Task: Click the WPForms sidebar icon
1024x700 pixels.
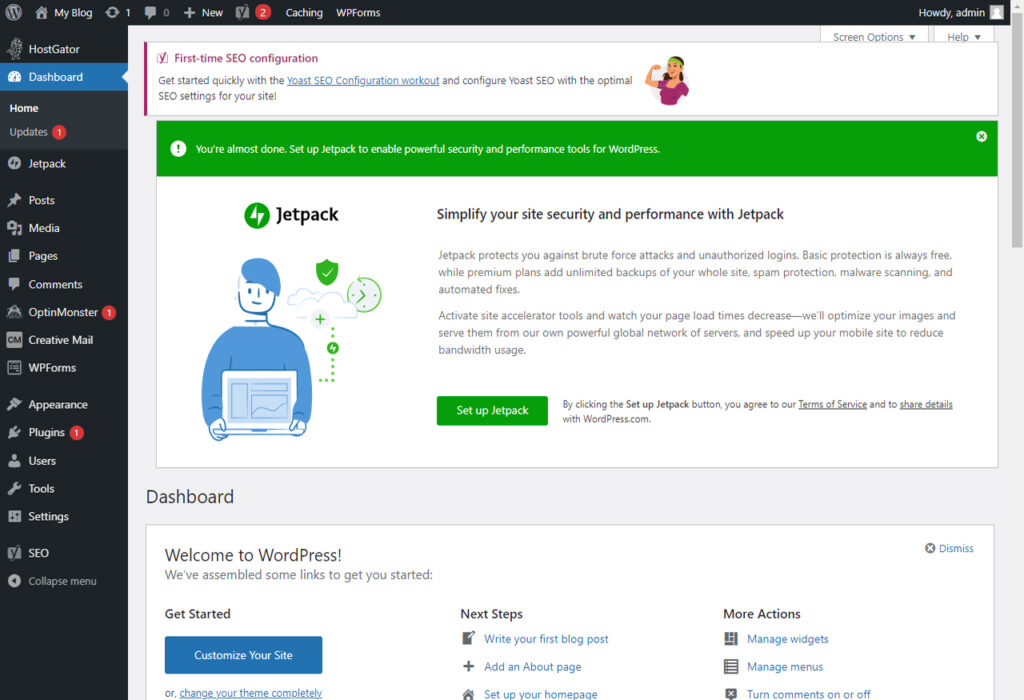Action: click(x=14, y=368)
